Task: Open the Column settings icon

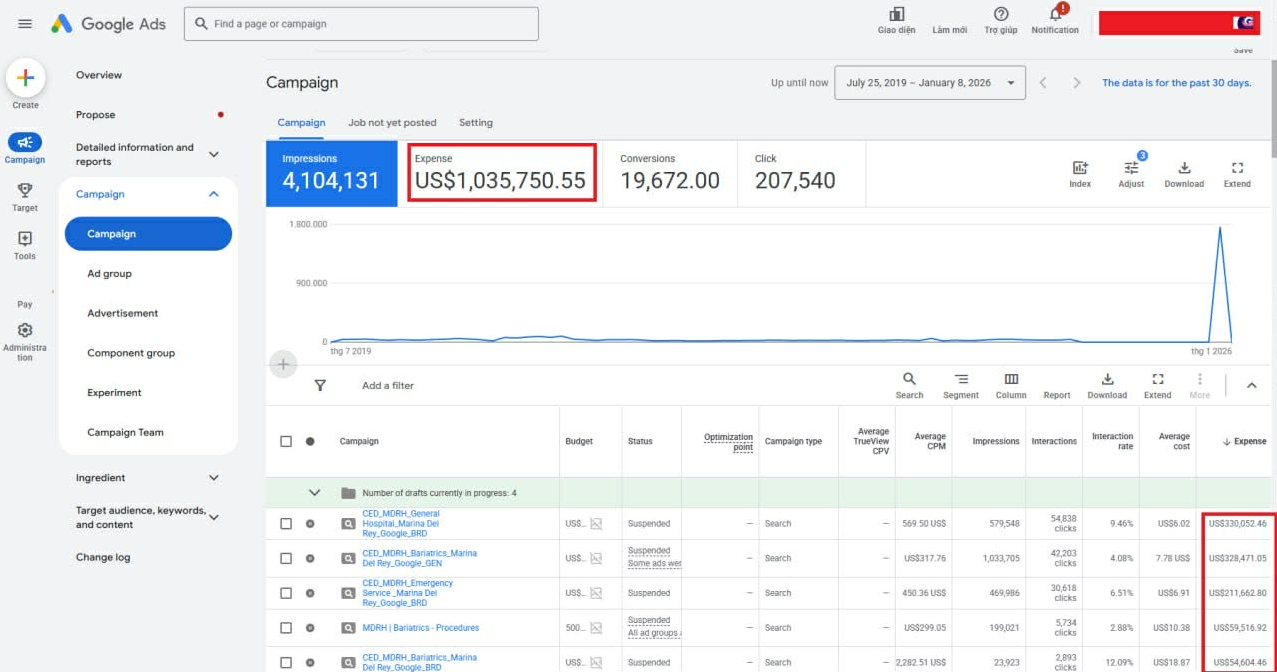Action: pos(1011,379)
